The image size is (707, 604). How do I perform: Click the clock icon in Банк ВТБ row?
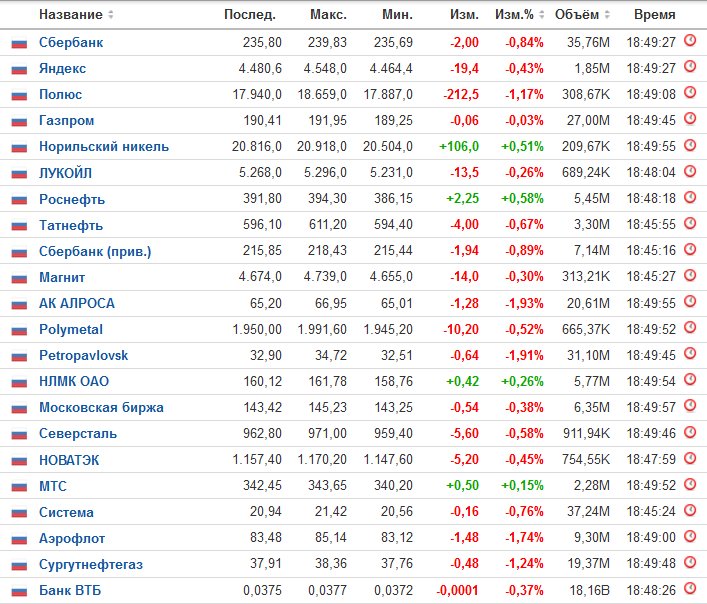point(690,588)
